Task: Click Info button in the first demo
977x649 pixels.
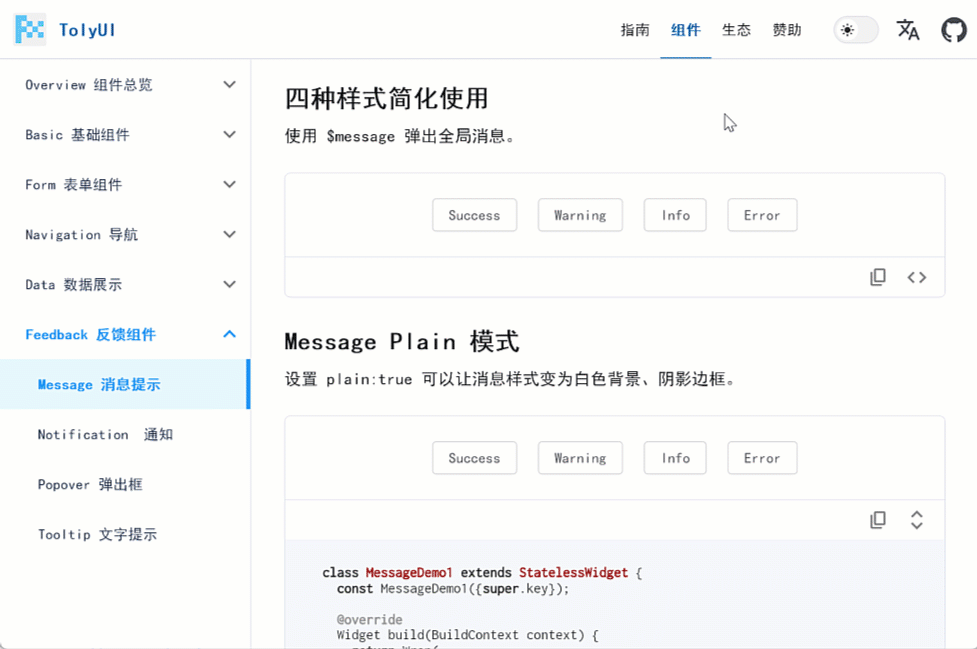Action: (x=675, y=215)
